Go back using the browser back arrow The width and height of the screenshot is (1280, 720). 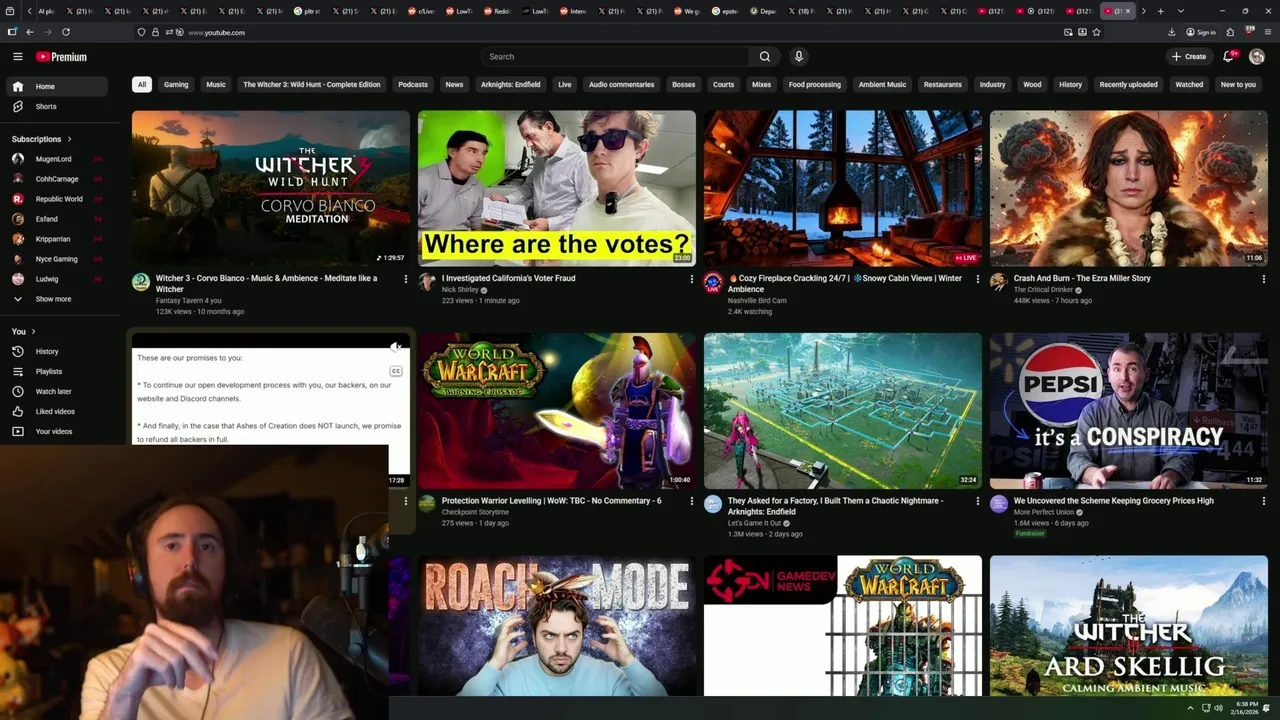[x=30, y=32]
